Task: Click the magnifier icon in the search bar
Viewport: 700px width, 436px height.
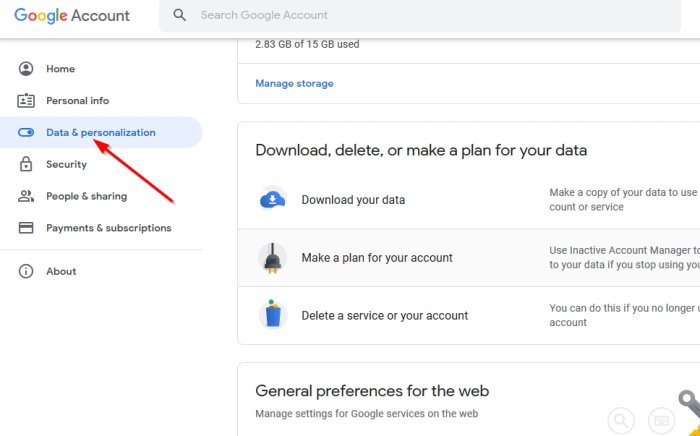Action: [x=179, y=15]
